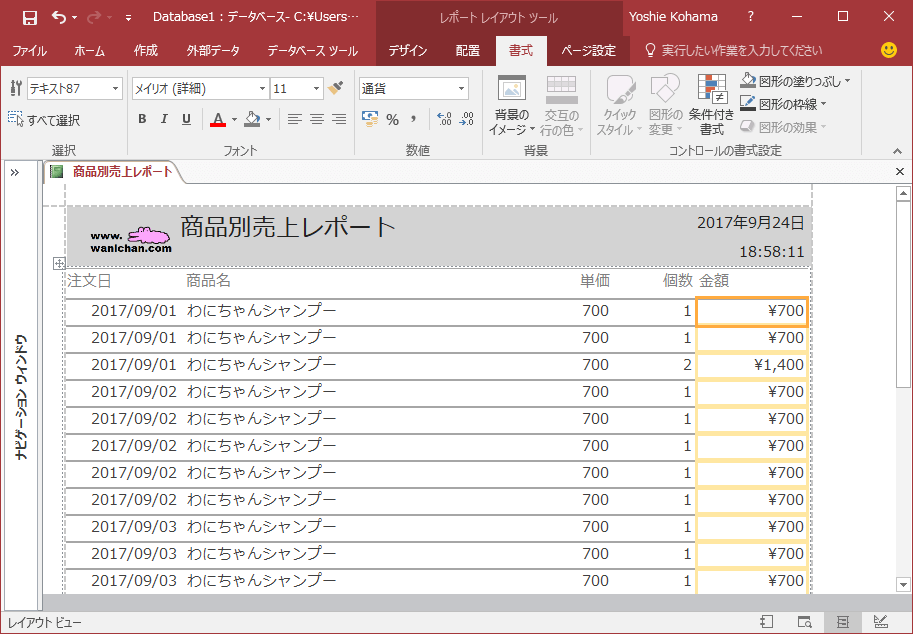Switch to the 外部データ ribbon tab
The height and width of the screenshot is (634, 913).
(213, 51)
